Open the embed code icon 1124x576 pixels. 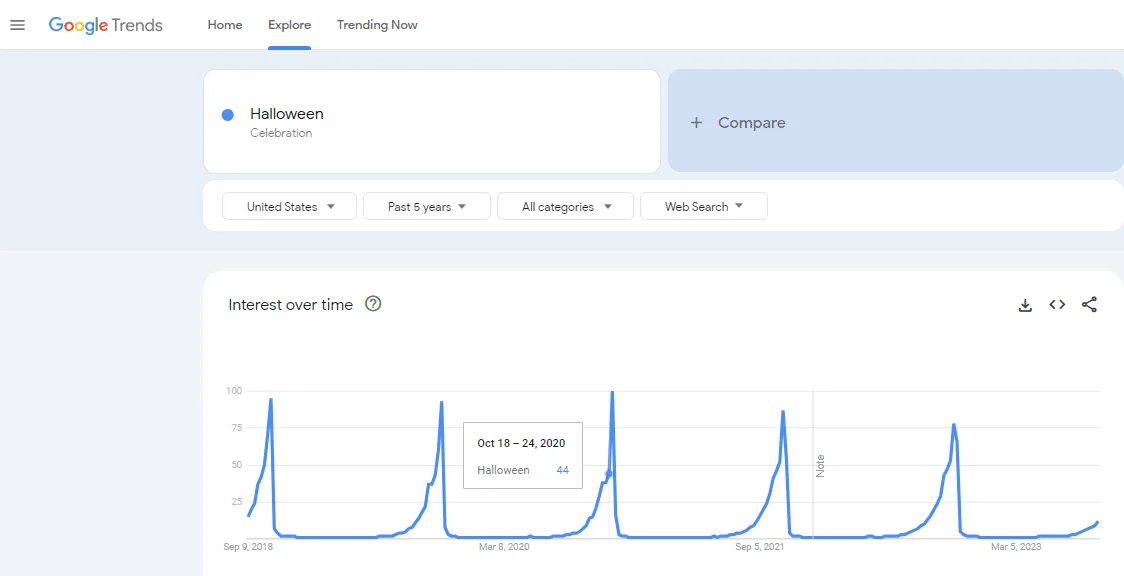pos(1057,305)
